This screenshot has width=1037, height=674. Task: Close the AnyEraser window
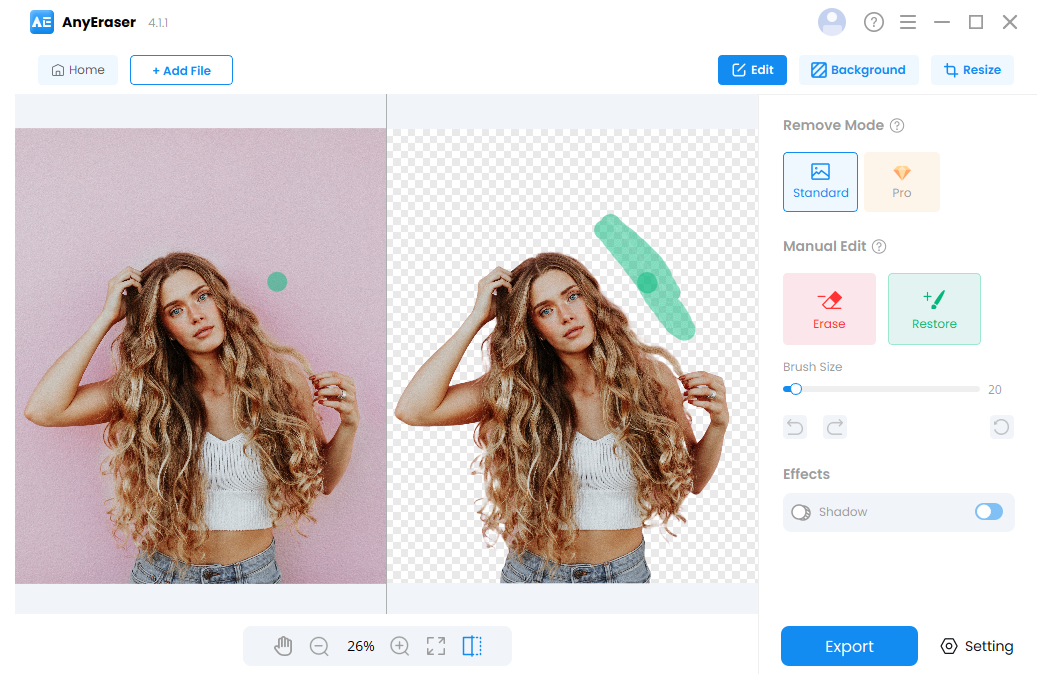[1010, 22]
